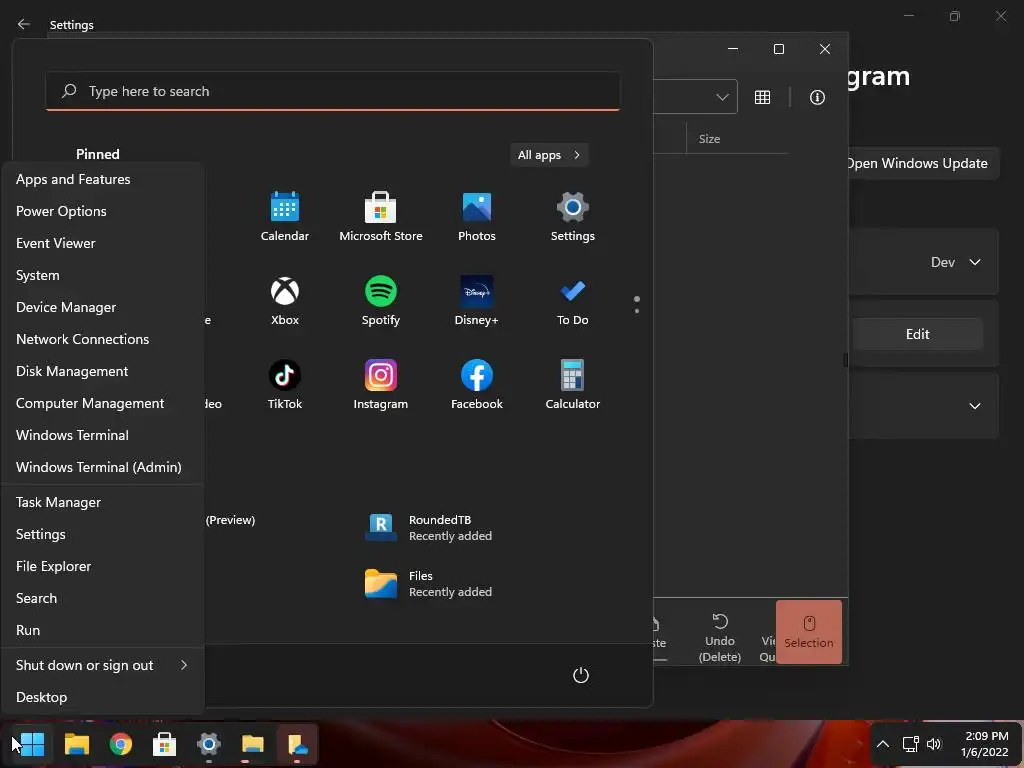Launch the Xbox app
Image resolution: width=1024 pixels, height=768 pixels.
pyautogui.click(x=285, y=300)
